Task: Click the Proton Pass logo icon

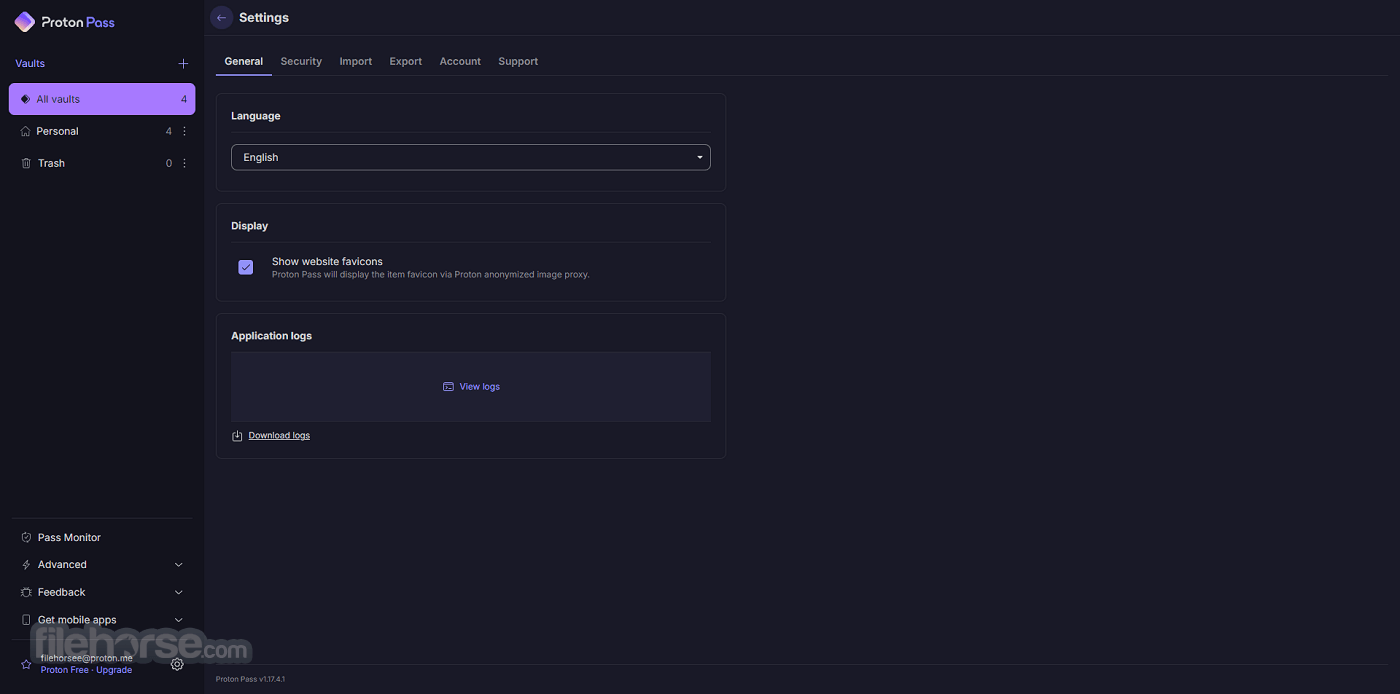Action: [x=25, y=22]
